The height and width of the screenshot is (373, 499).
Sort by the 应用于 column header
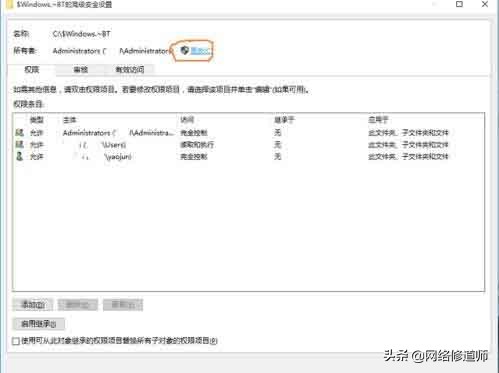click(x=378, y=120)
